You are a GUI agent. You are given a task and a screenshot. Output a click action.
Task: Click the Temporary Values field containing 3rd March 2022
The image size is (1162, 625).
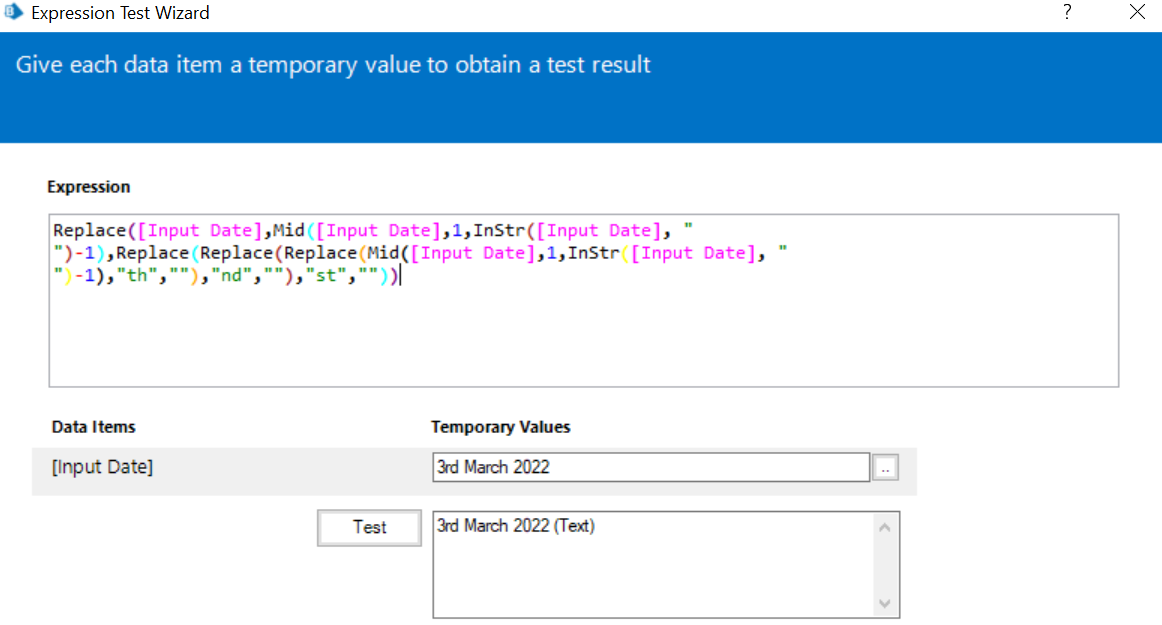pos(650,467)
